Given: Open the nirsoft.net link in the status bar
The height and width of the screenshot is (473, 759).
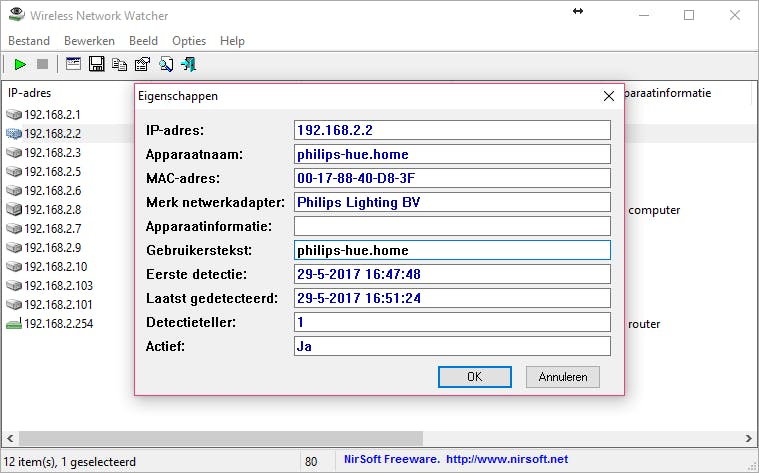Looking at the screenshot, I should click(507, 459).
